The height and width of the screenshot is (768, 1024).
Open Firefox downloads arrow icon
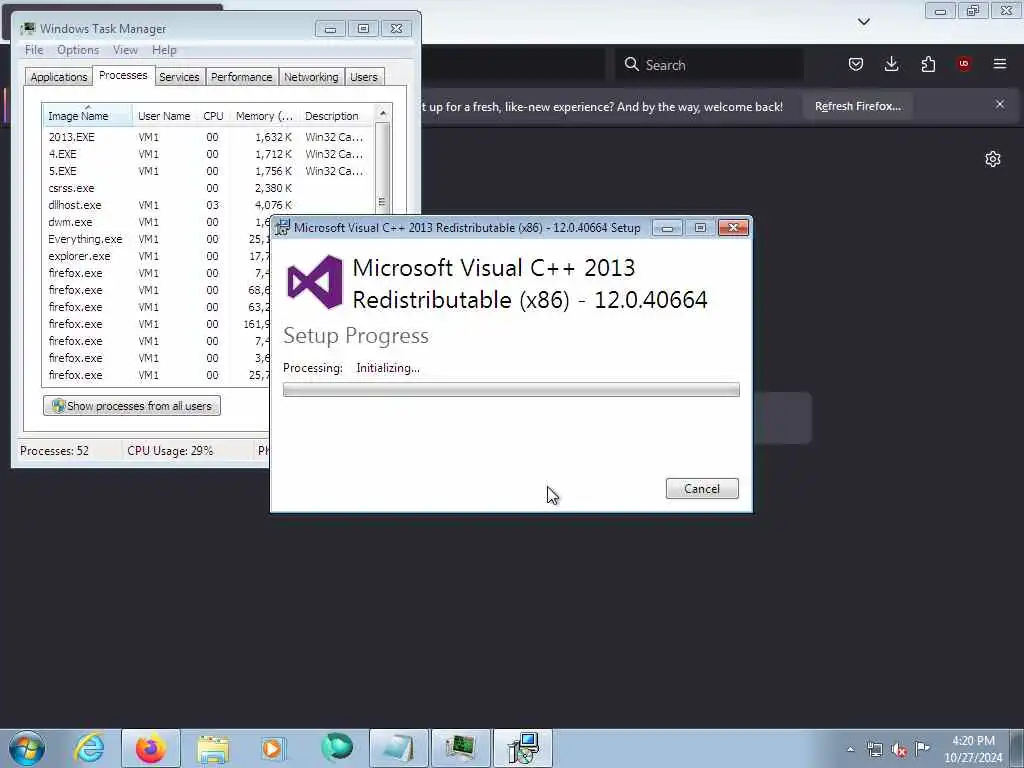pyautogui.click(x=891, y=64)
